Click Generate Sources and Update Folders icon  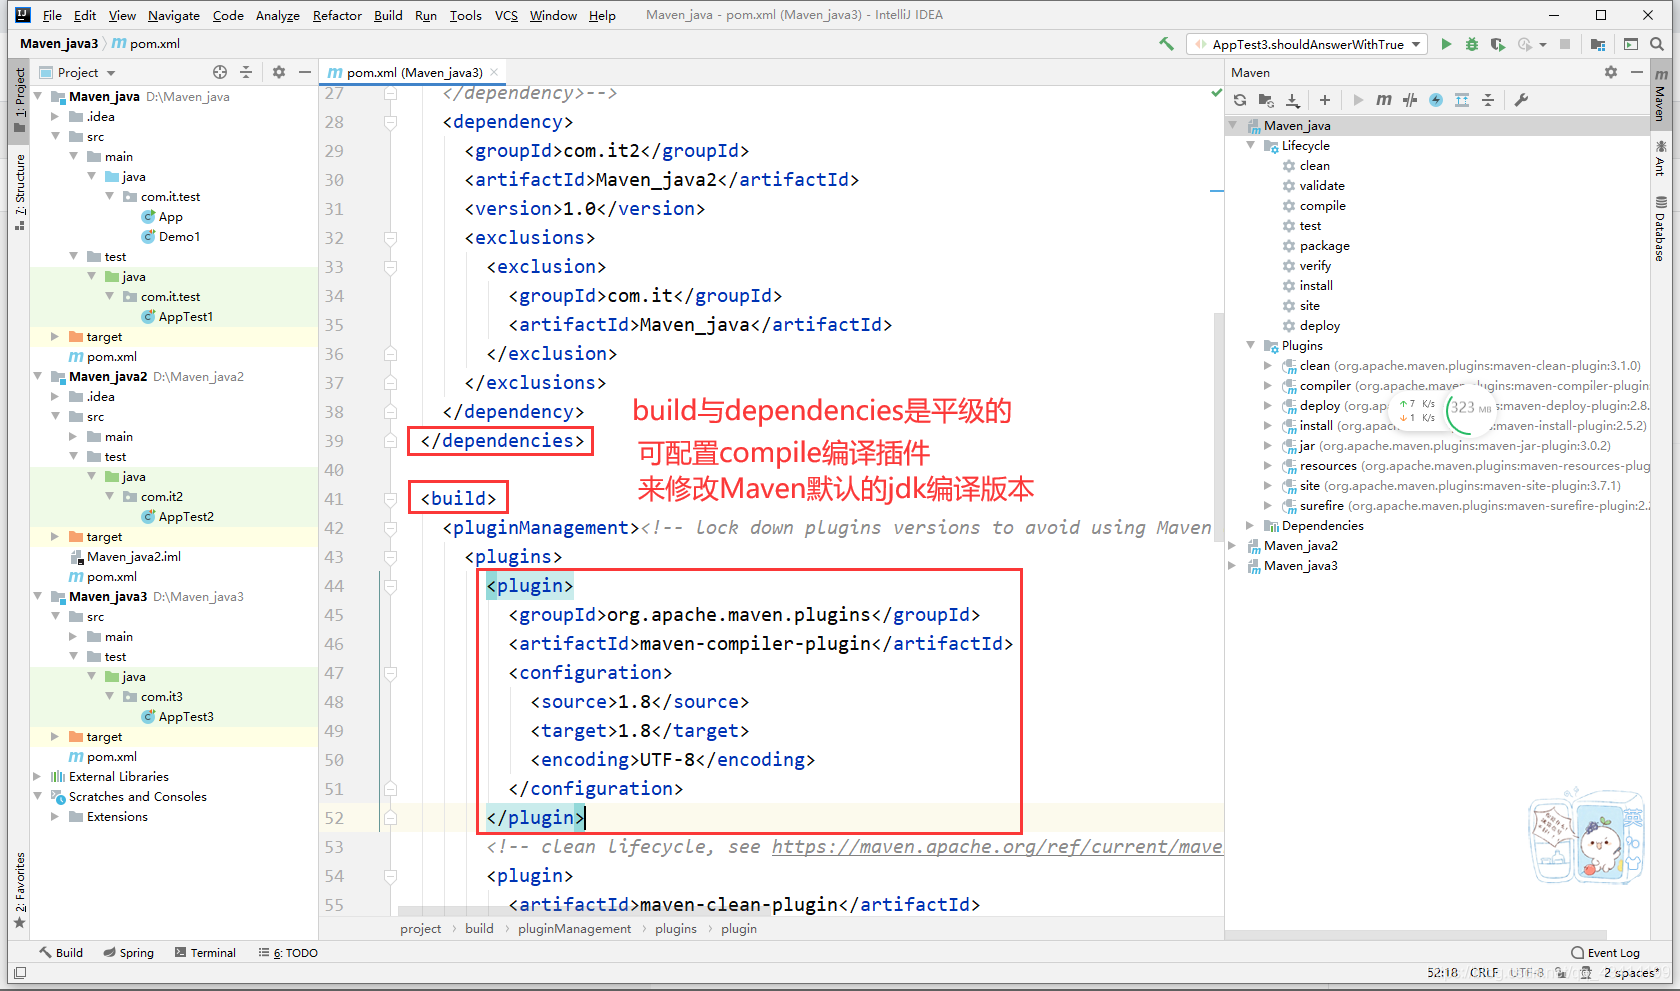click(x=1266, y=100)
